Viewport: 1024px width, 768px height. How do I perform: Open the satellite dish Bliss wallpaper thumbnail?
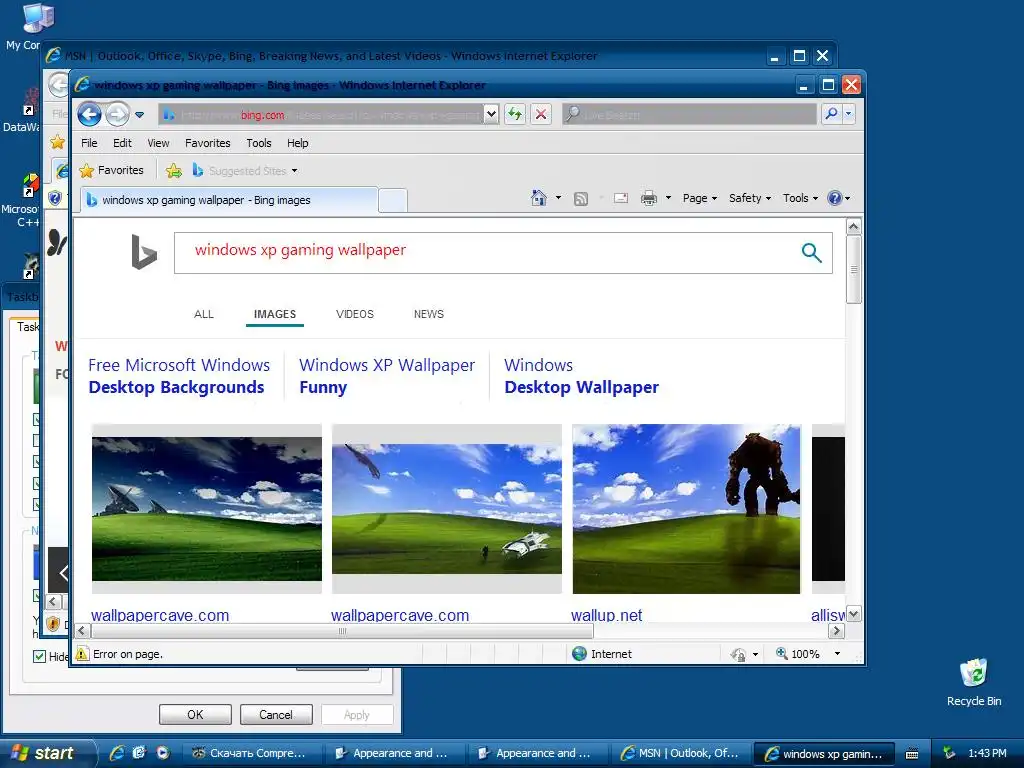pyautogui.click(x=206, y=509)
